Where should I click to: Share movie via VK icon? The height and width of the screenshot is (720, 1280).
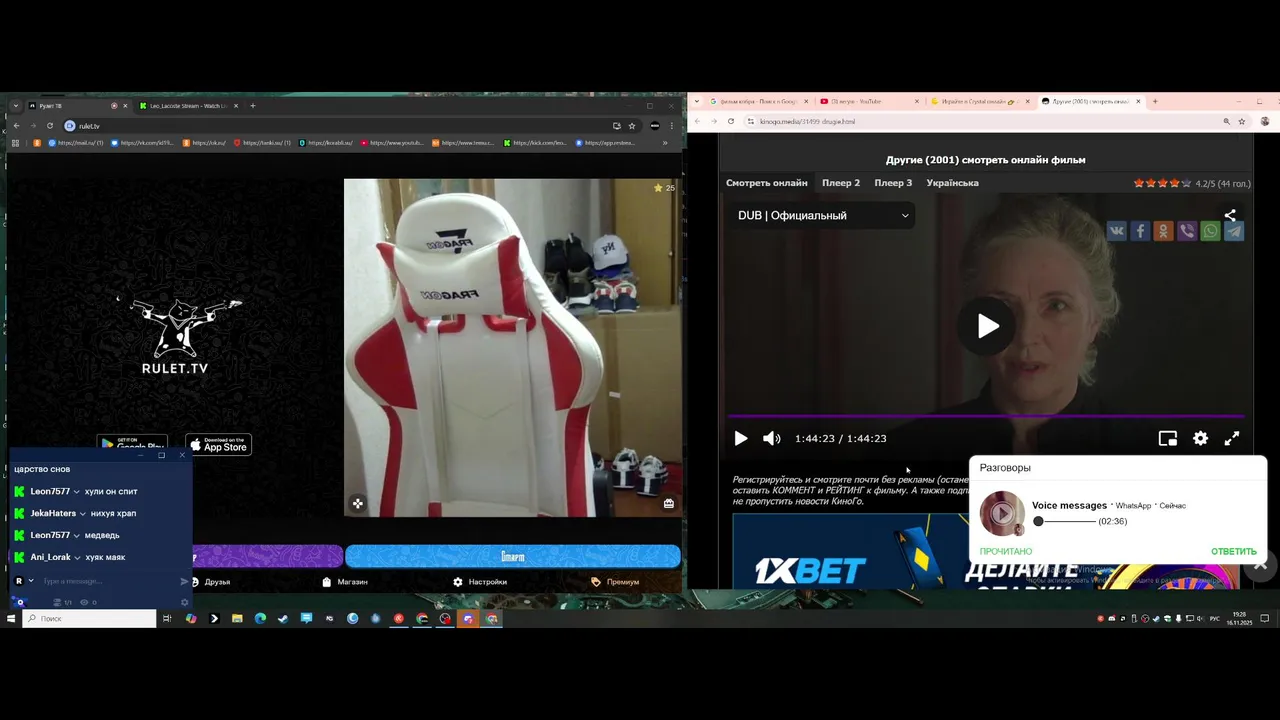click(1116, 231)
